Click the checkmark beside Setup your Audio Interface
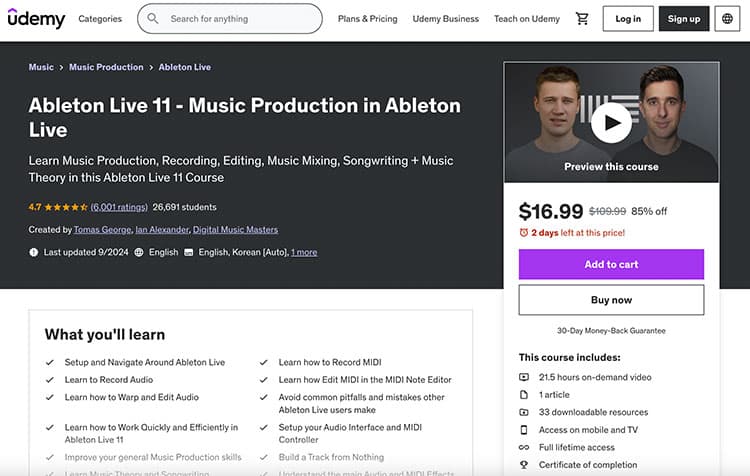Image resolution: width=750 pixels, height=476 pixels. pos(264,427)
